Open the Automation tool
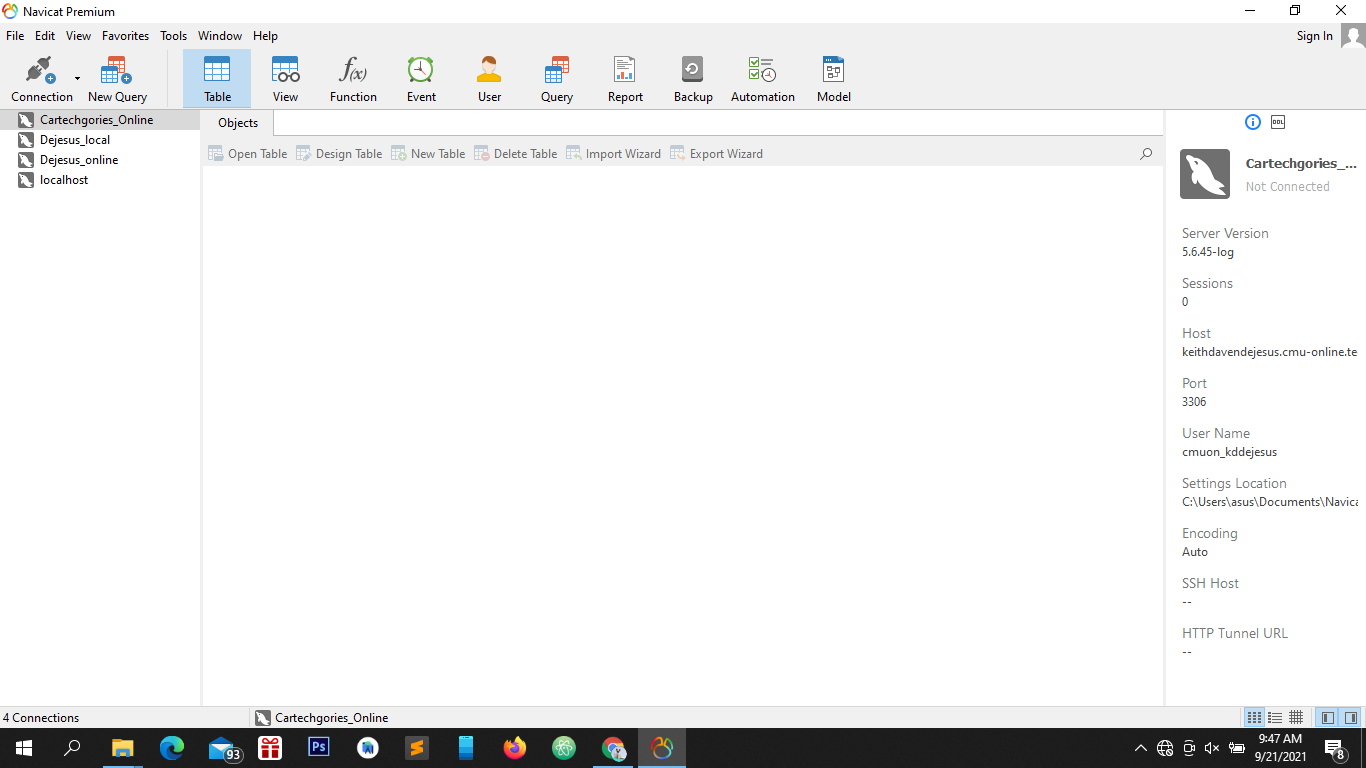 point(762,79)
